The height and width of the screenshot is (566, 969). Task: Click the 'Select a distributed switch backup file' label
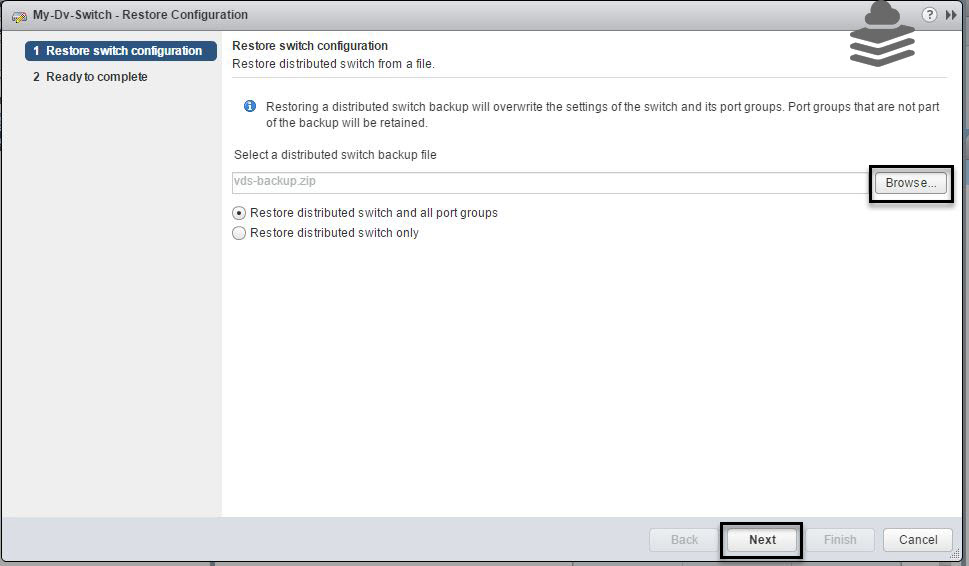click(x=335, y=154)
